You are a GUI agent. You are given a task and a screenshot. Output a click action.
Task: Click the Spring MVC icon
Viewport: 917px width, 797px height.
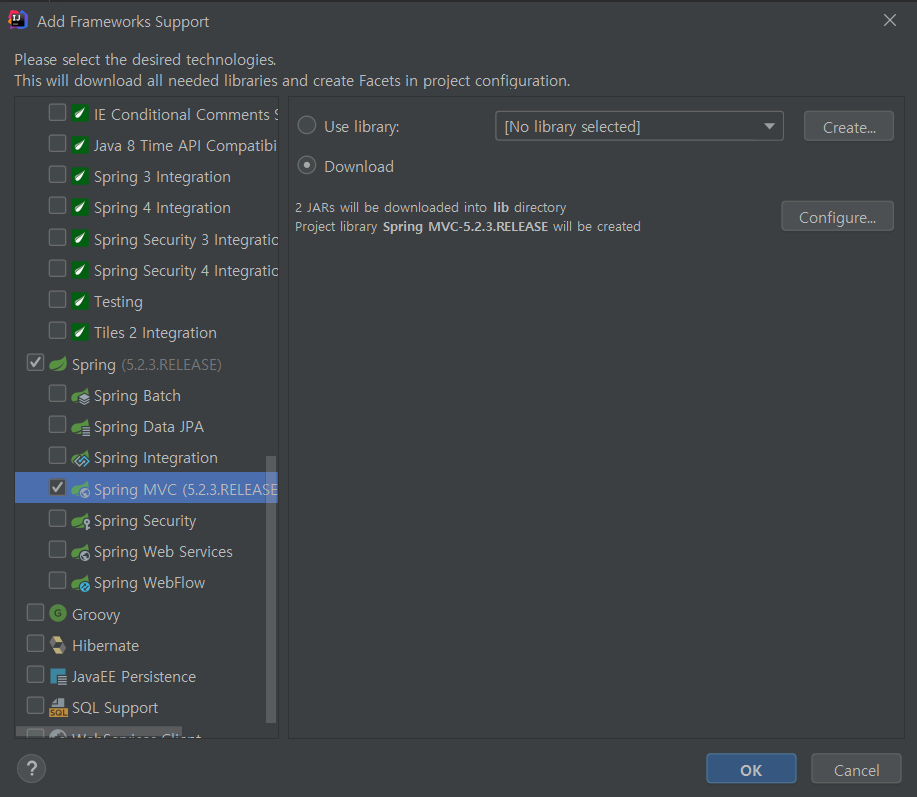[x=81, y=490]
